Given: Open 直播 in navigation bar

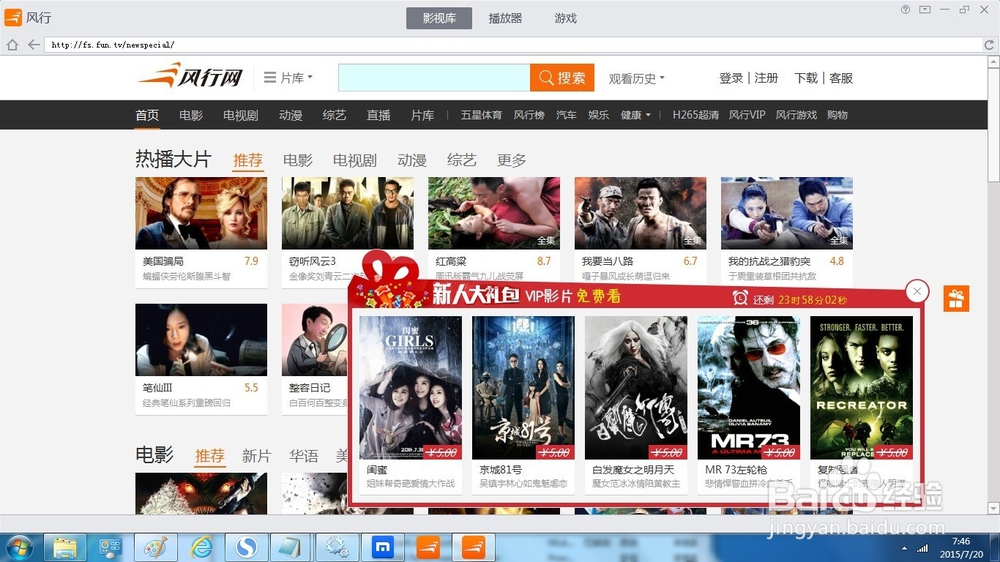Looking at the screenshot, I should pos(378,115).
